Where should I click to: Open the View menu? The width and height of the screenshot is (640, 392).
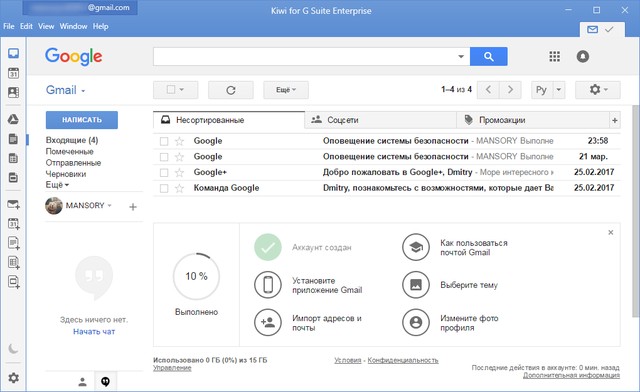coord(46,26)
